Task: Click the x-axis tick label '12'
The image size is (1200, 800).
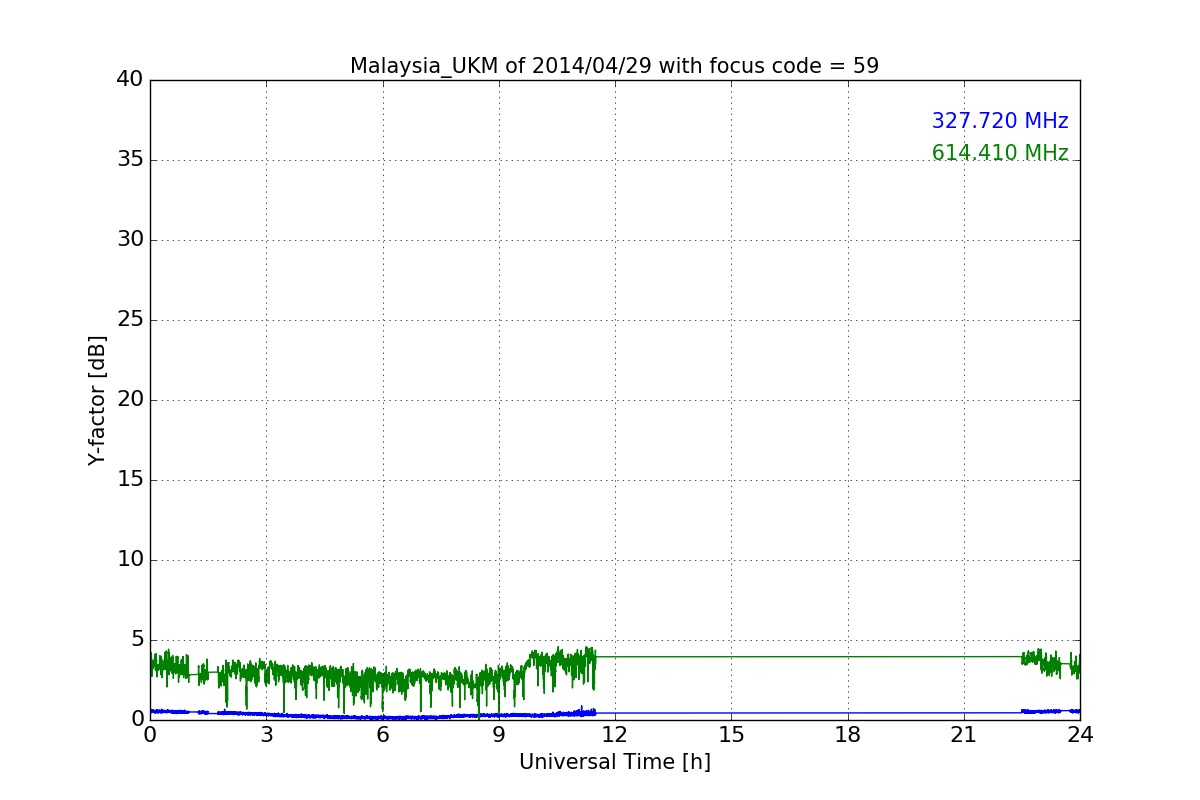Action: [615, 735]
